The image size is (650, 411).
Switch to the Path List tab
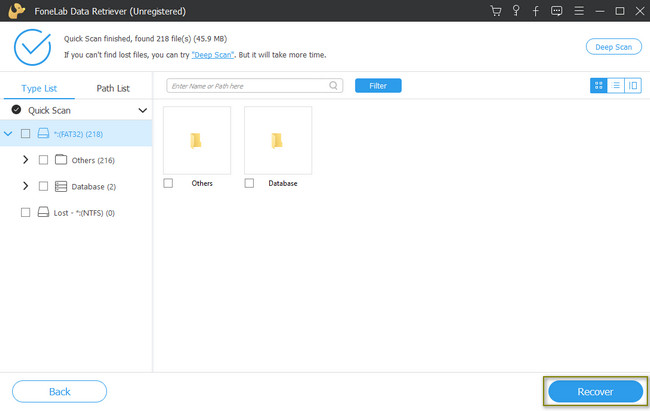click(x=113, y=88)
